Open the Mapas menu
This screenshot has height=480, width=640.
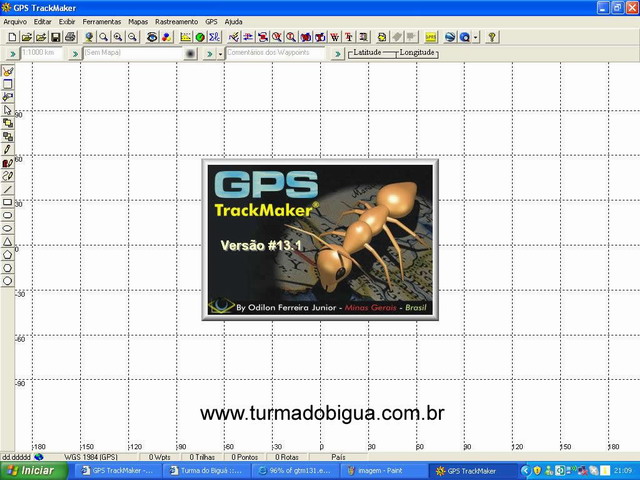pyautogui.click(x=138, y=22)
